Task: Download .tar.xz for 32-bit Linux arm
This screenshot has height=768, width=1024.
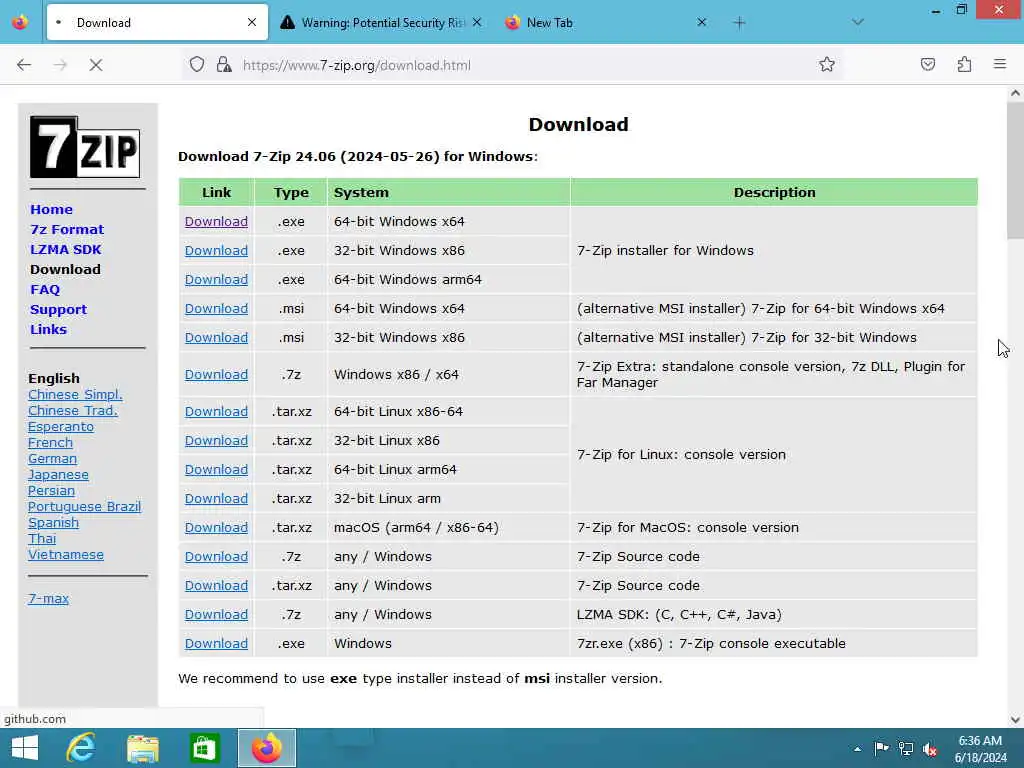Action: [216, 498]
